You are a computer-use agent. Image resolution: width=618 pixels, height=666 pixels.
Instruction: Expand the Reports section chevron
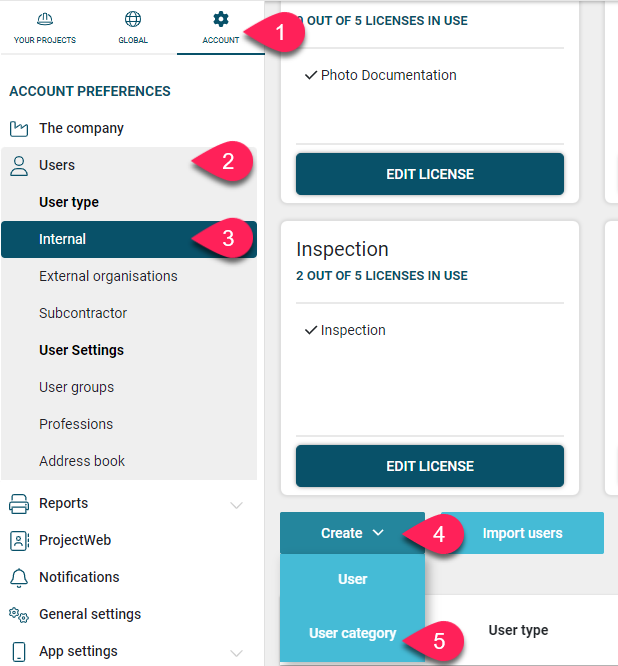coord(237,505)
